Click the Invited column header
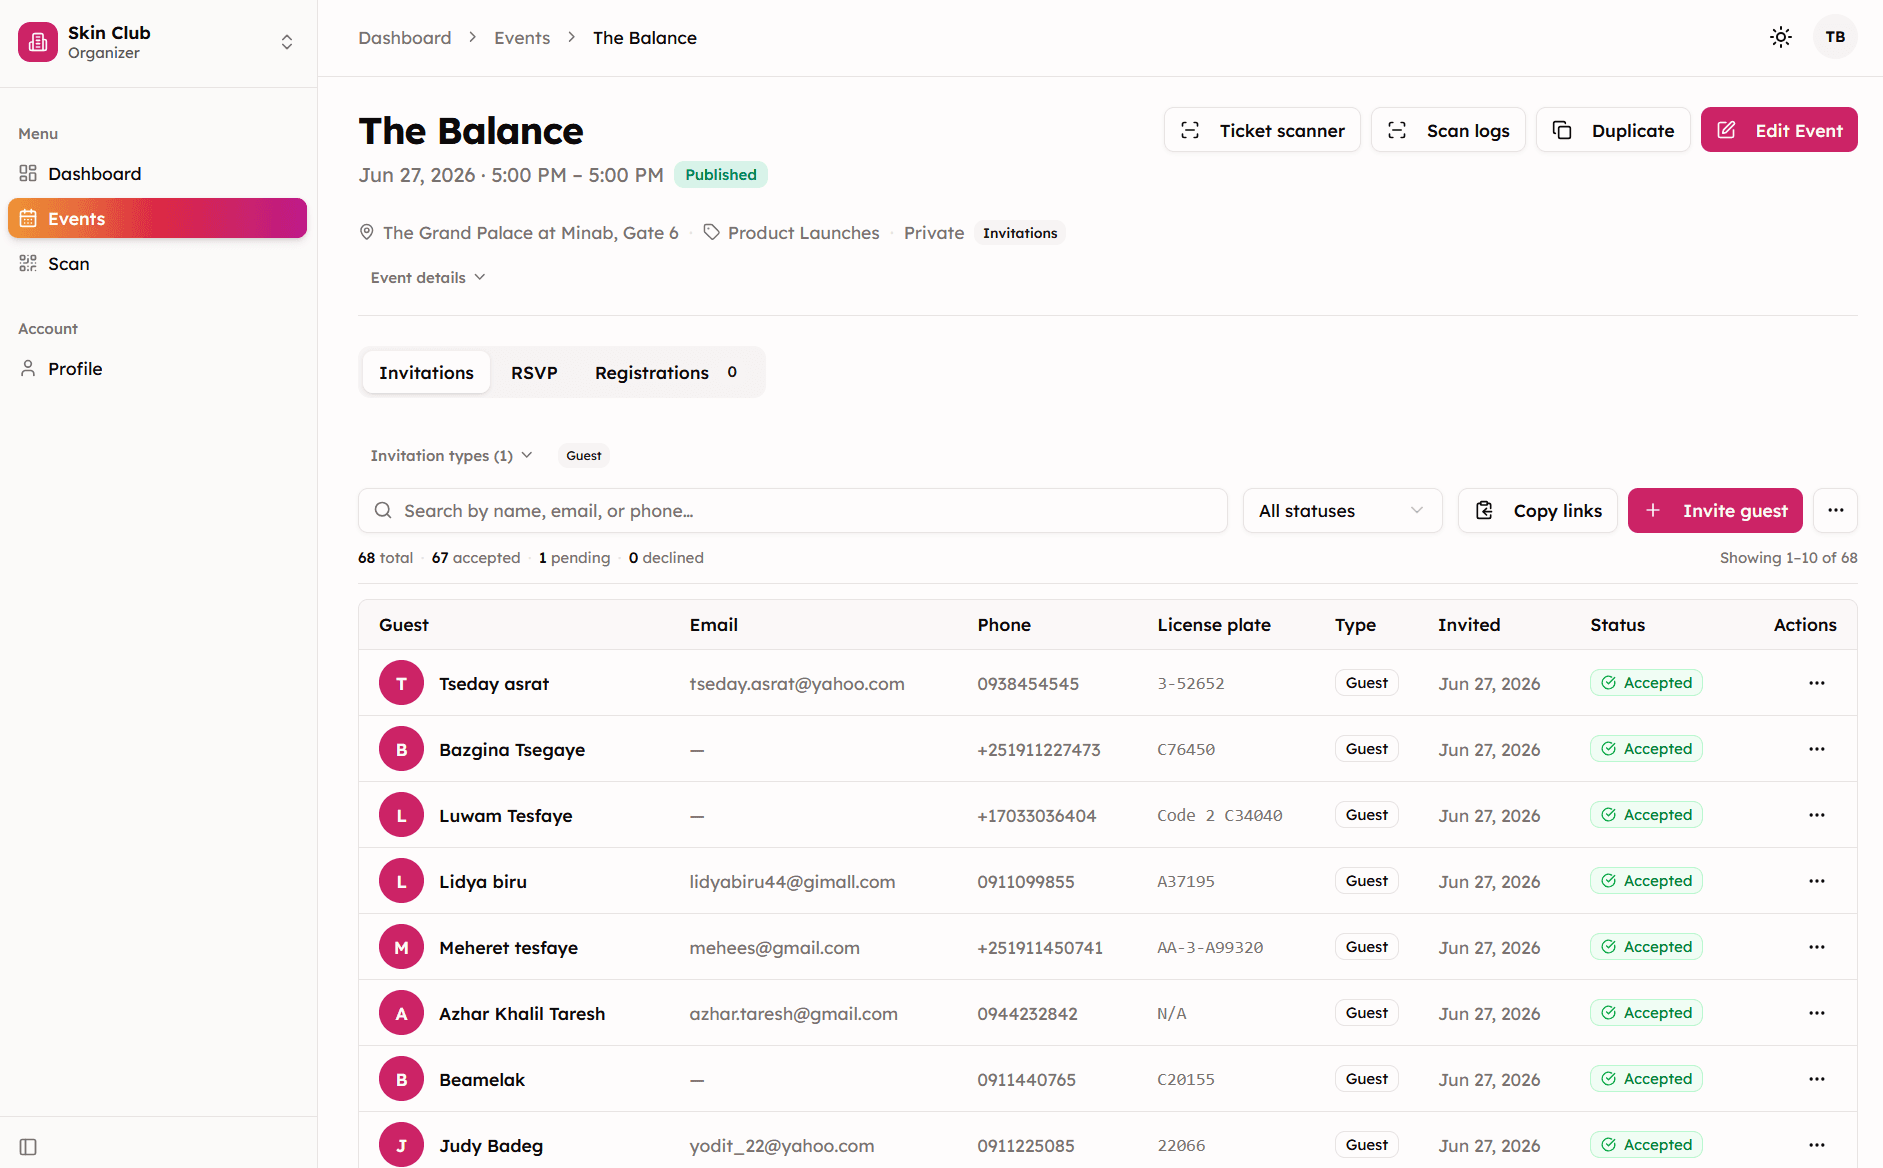 [1469, 625]
